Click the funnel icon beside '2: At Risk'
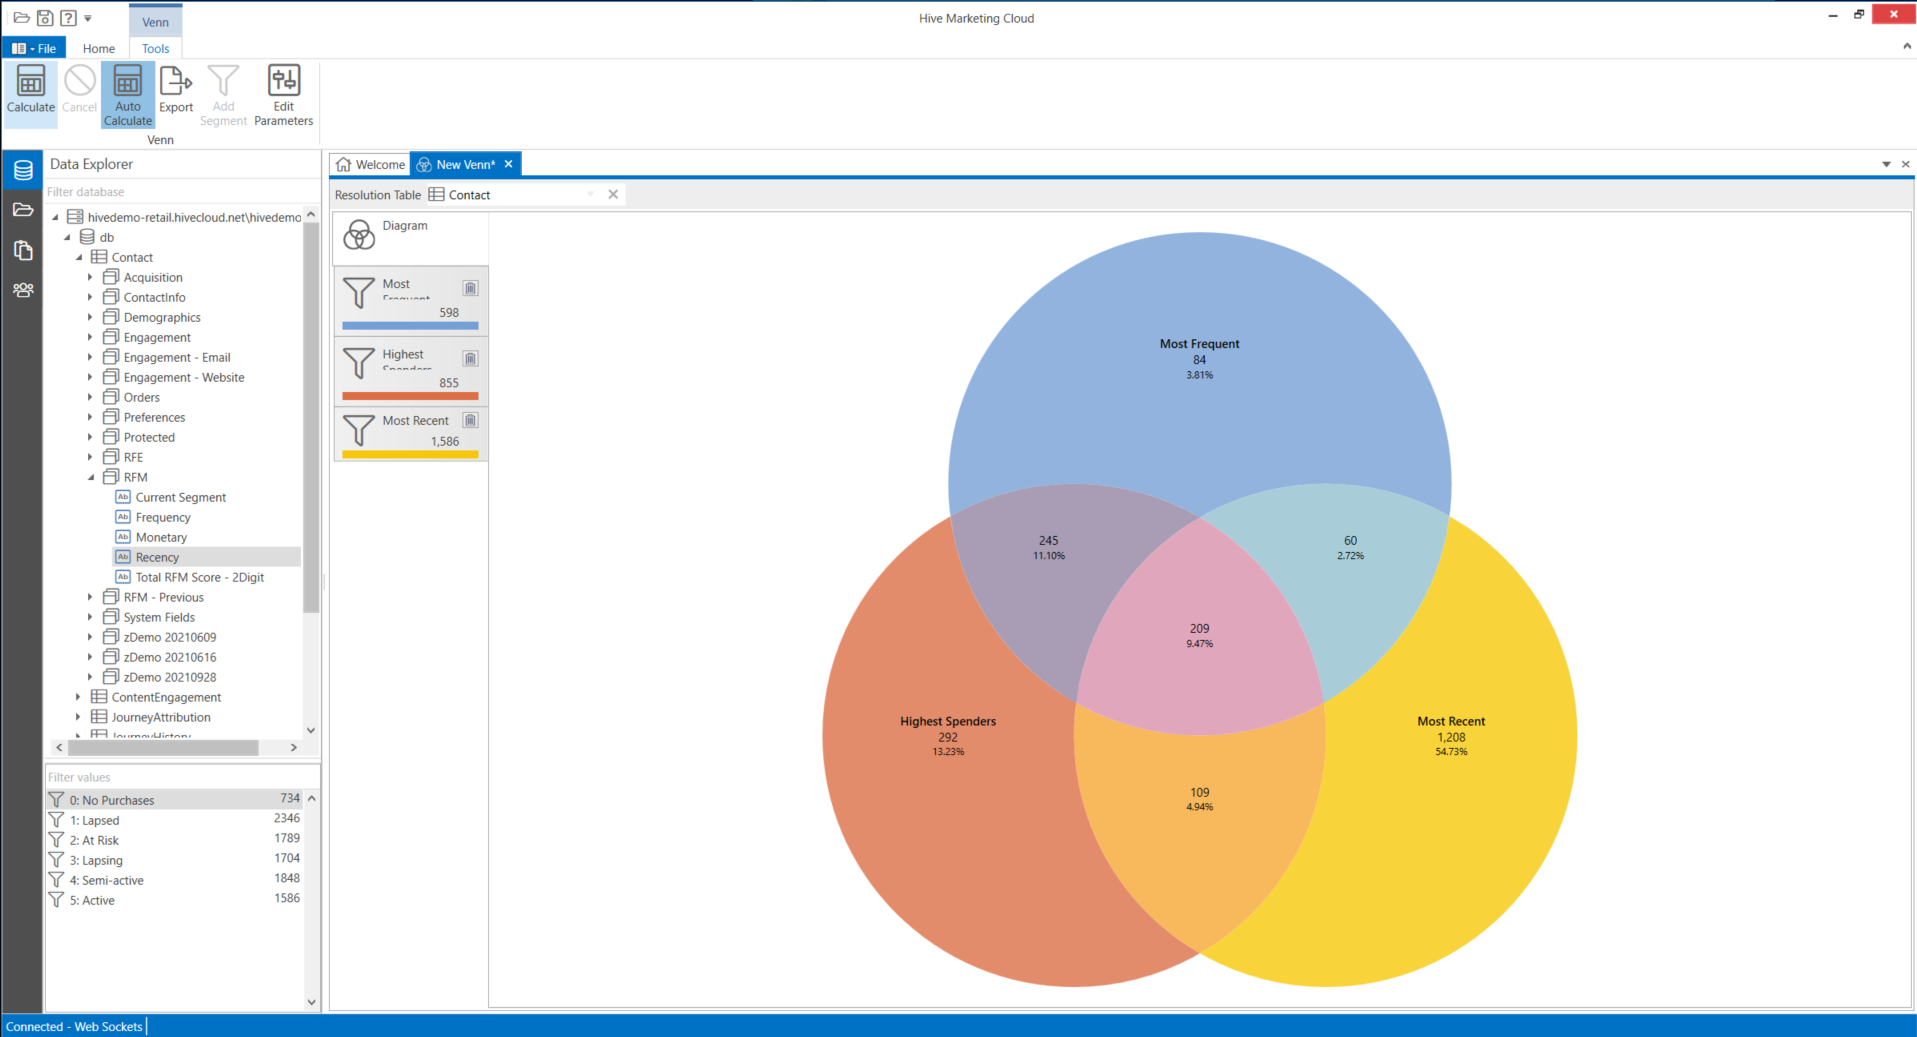Viewport: 1917px width, 1037px height. pos(57,840)
